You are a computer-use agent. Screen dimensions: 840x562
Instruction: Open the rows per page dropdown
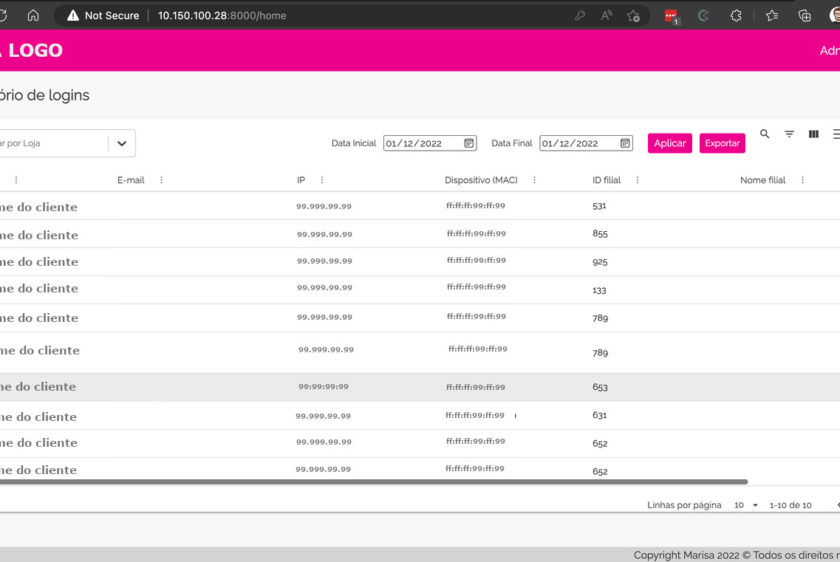click(746, 505)
